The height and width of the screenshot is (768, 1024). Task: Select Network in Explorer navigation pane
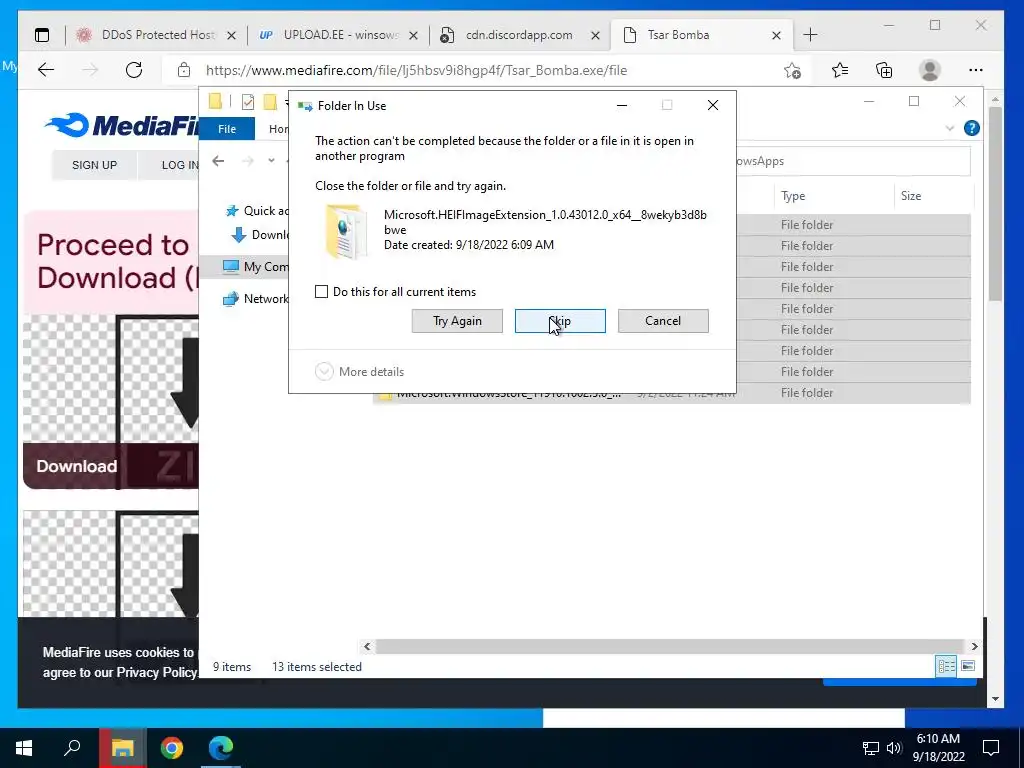click(x=255, y=298)
